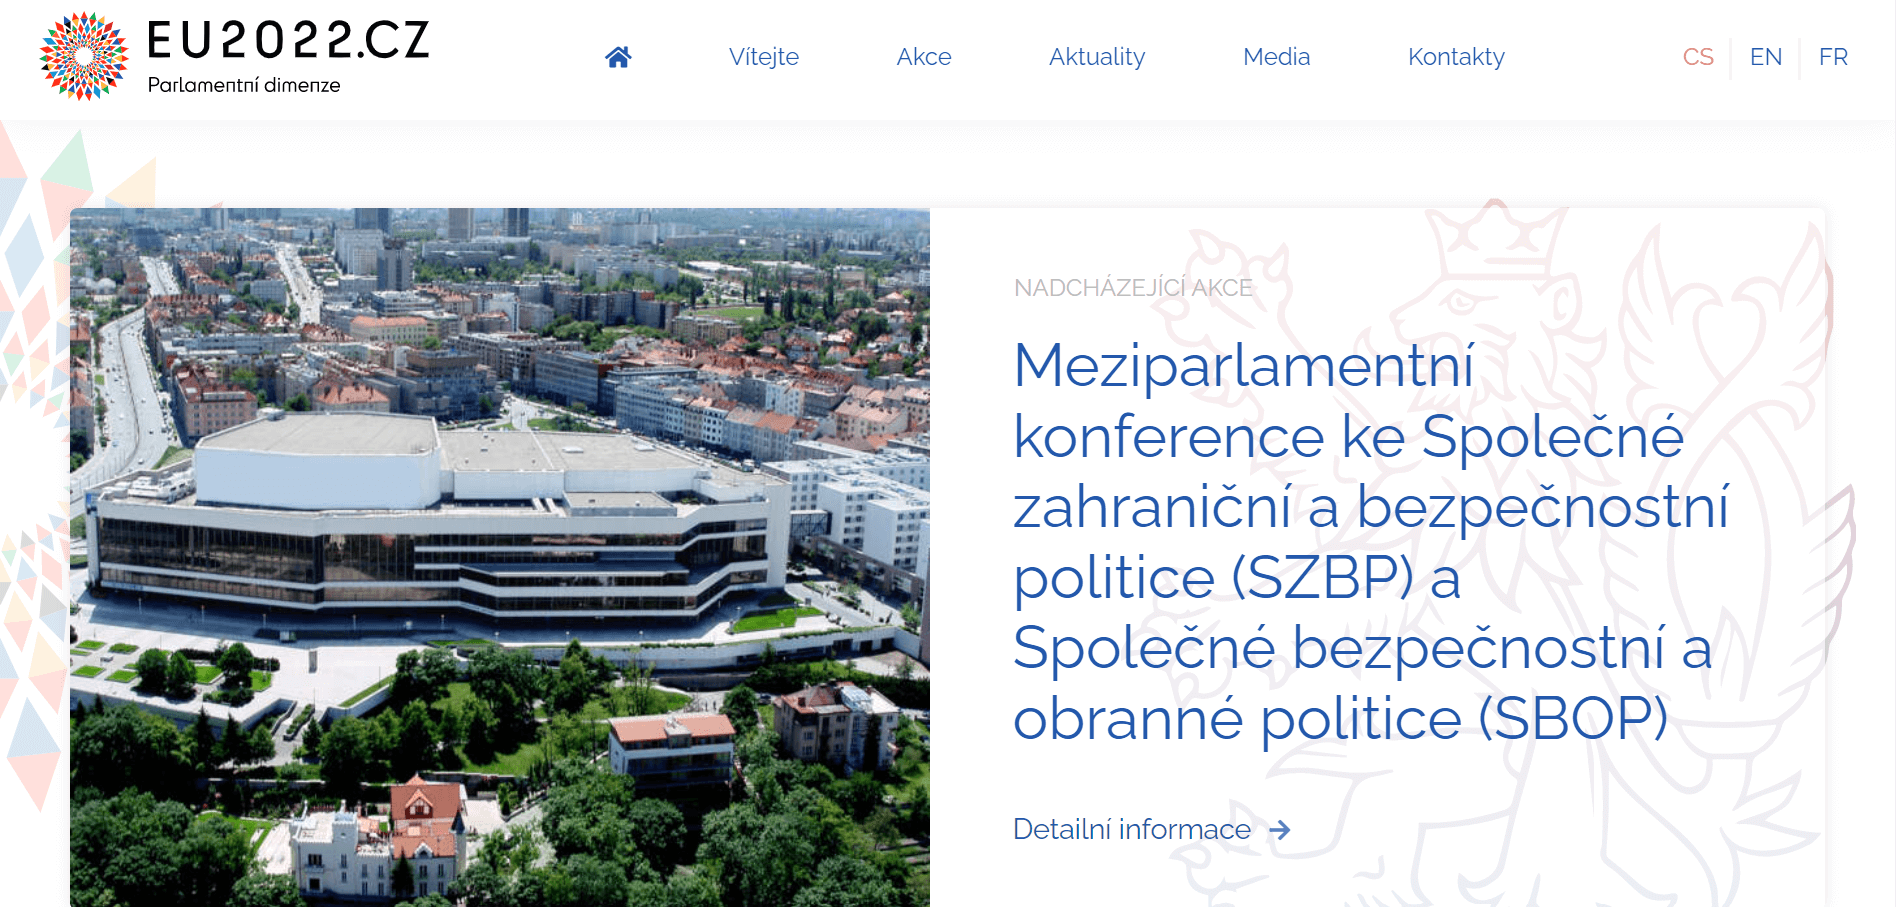Viewport: 1896px width, 907px height.
Task: Open the Detailní informace link
Action: tap(1132, 830)
